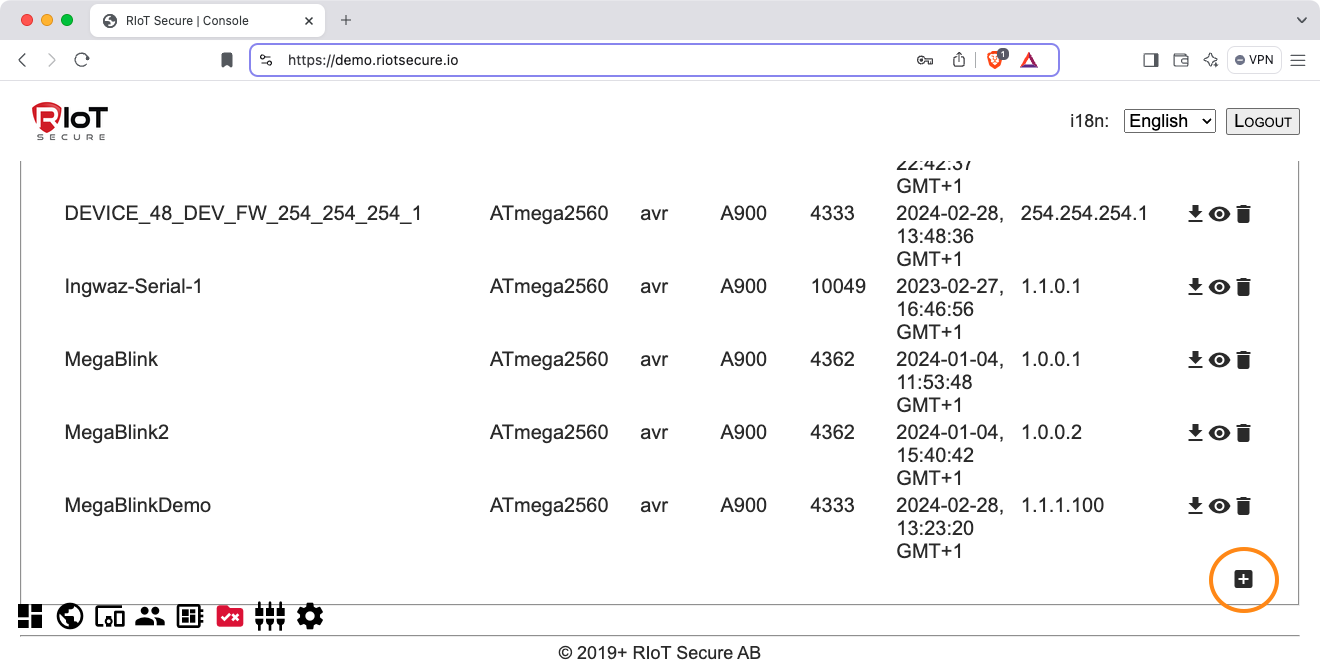The image size is (1320, 664).
Task: Download the MegaBlink firmware
Action: pos(1194,359)
